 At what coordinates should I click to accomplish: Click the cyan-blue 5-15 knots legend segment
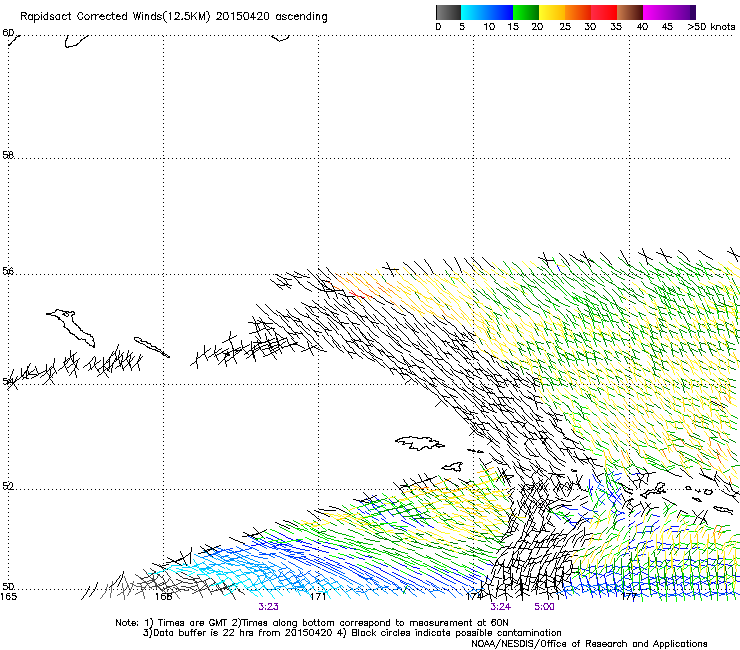pos(487,12)
